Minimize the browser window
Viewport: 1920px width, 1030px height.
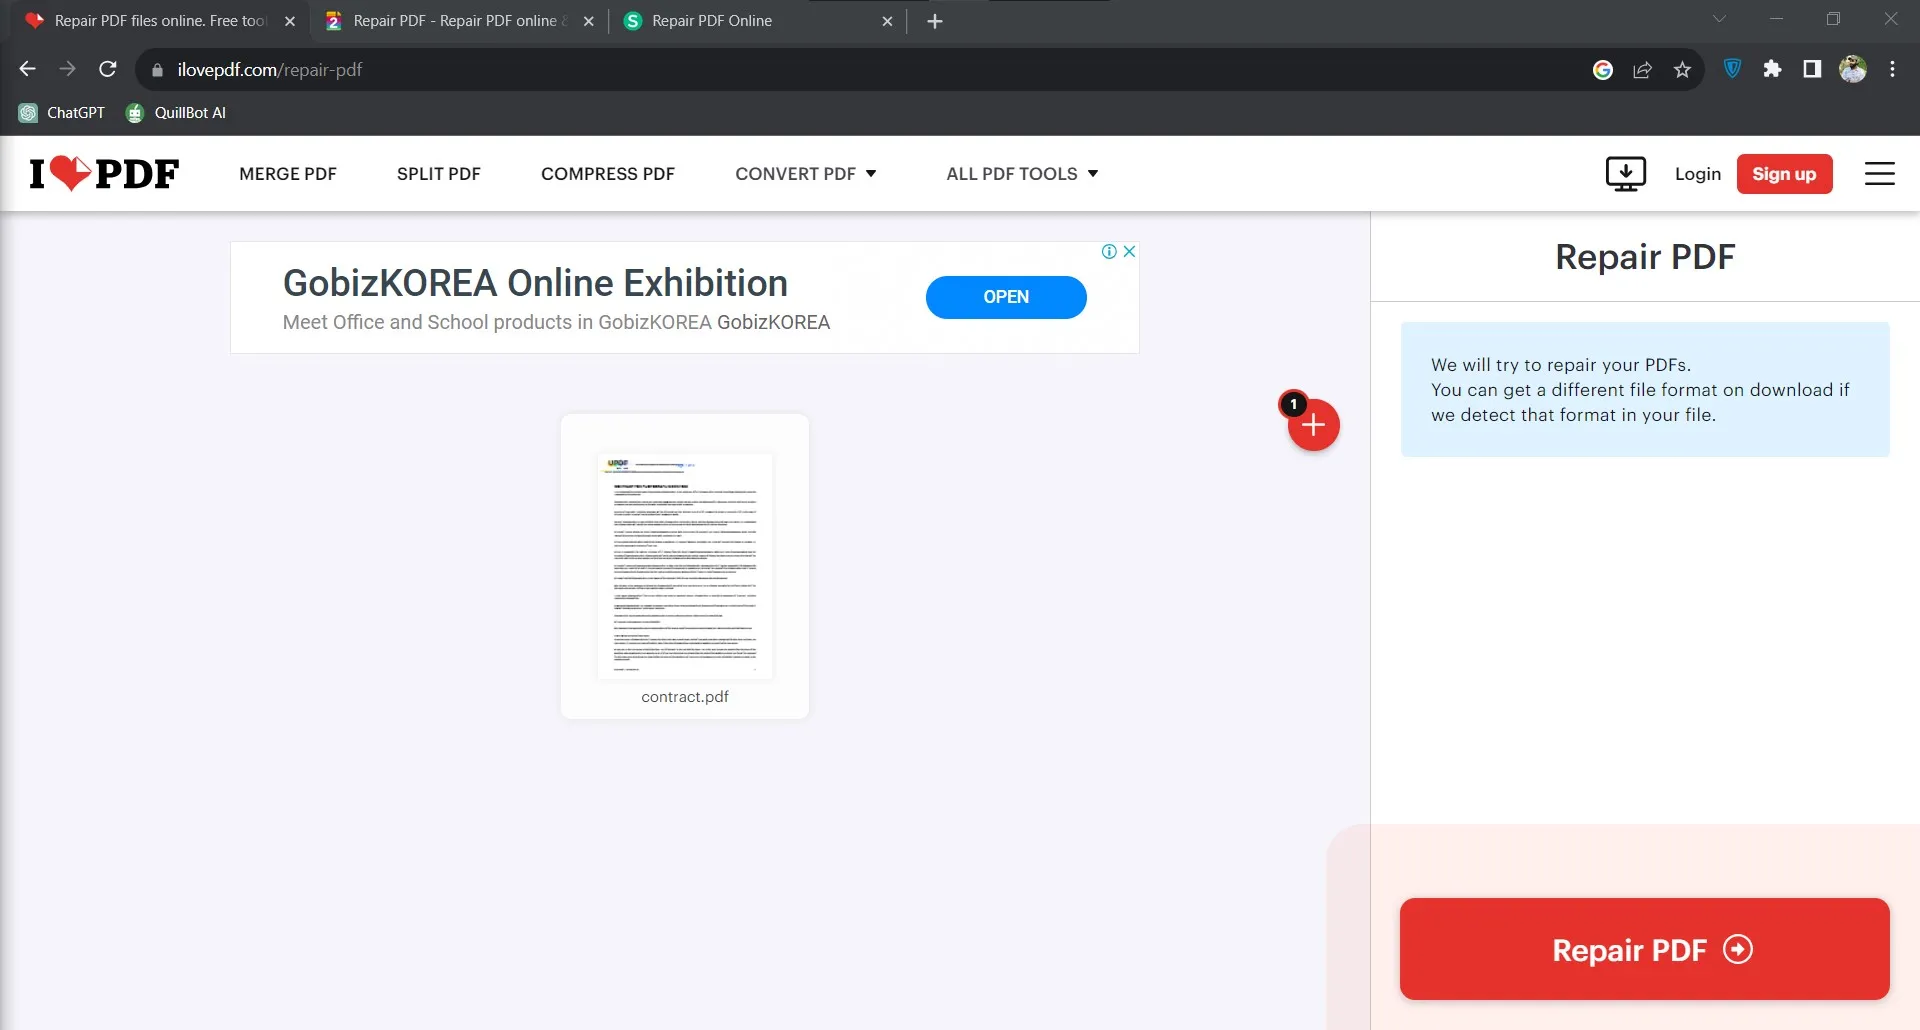(x=1776, y=19)
